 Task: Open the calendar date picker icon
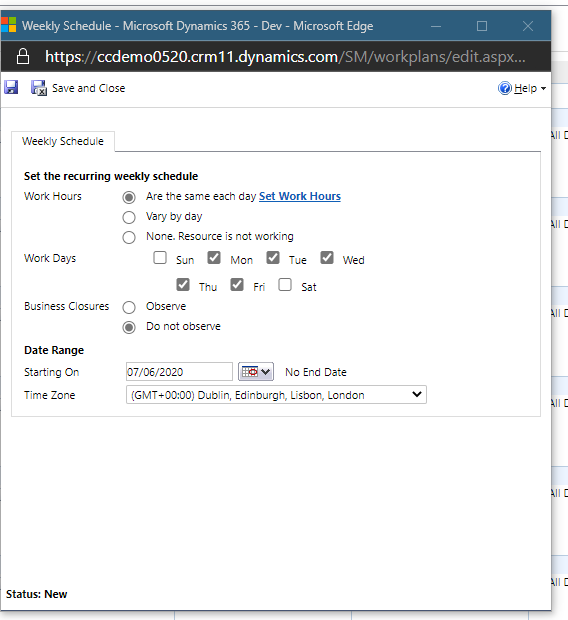click(256, 372)
